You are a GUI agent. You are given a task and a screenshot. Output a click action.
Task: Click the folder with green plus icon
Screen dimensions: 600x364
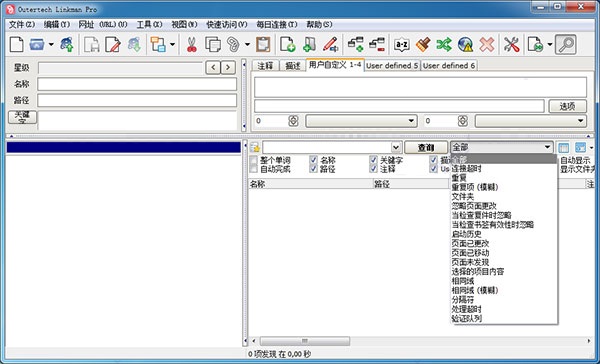[x=309, y=44]
